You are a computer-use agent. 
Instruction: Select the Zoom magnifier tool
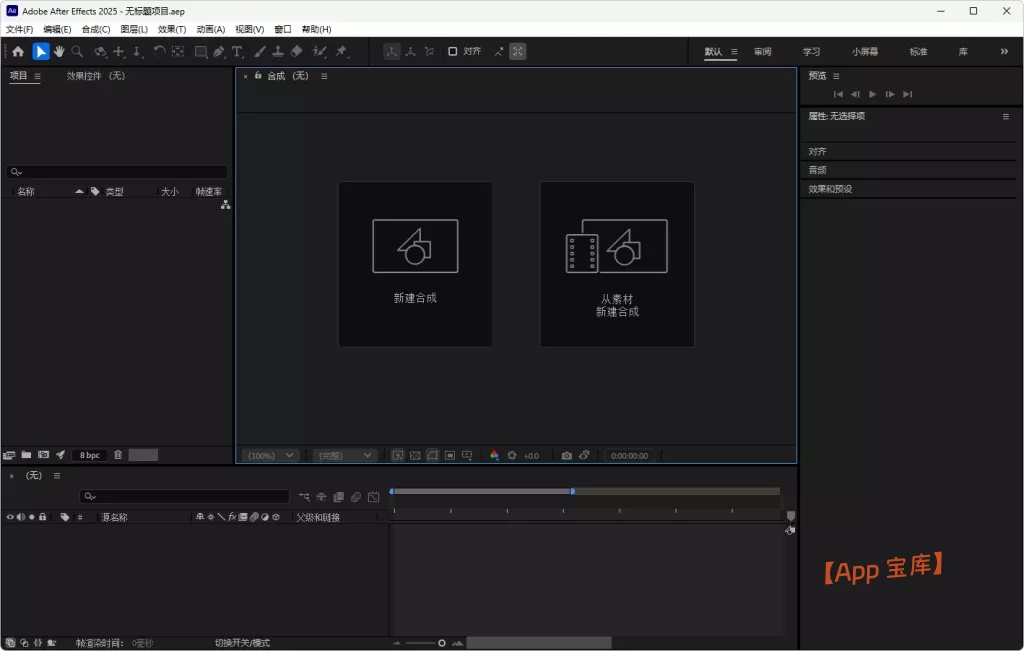point(77,52)
